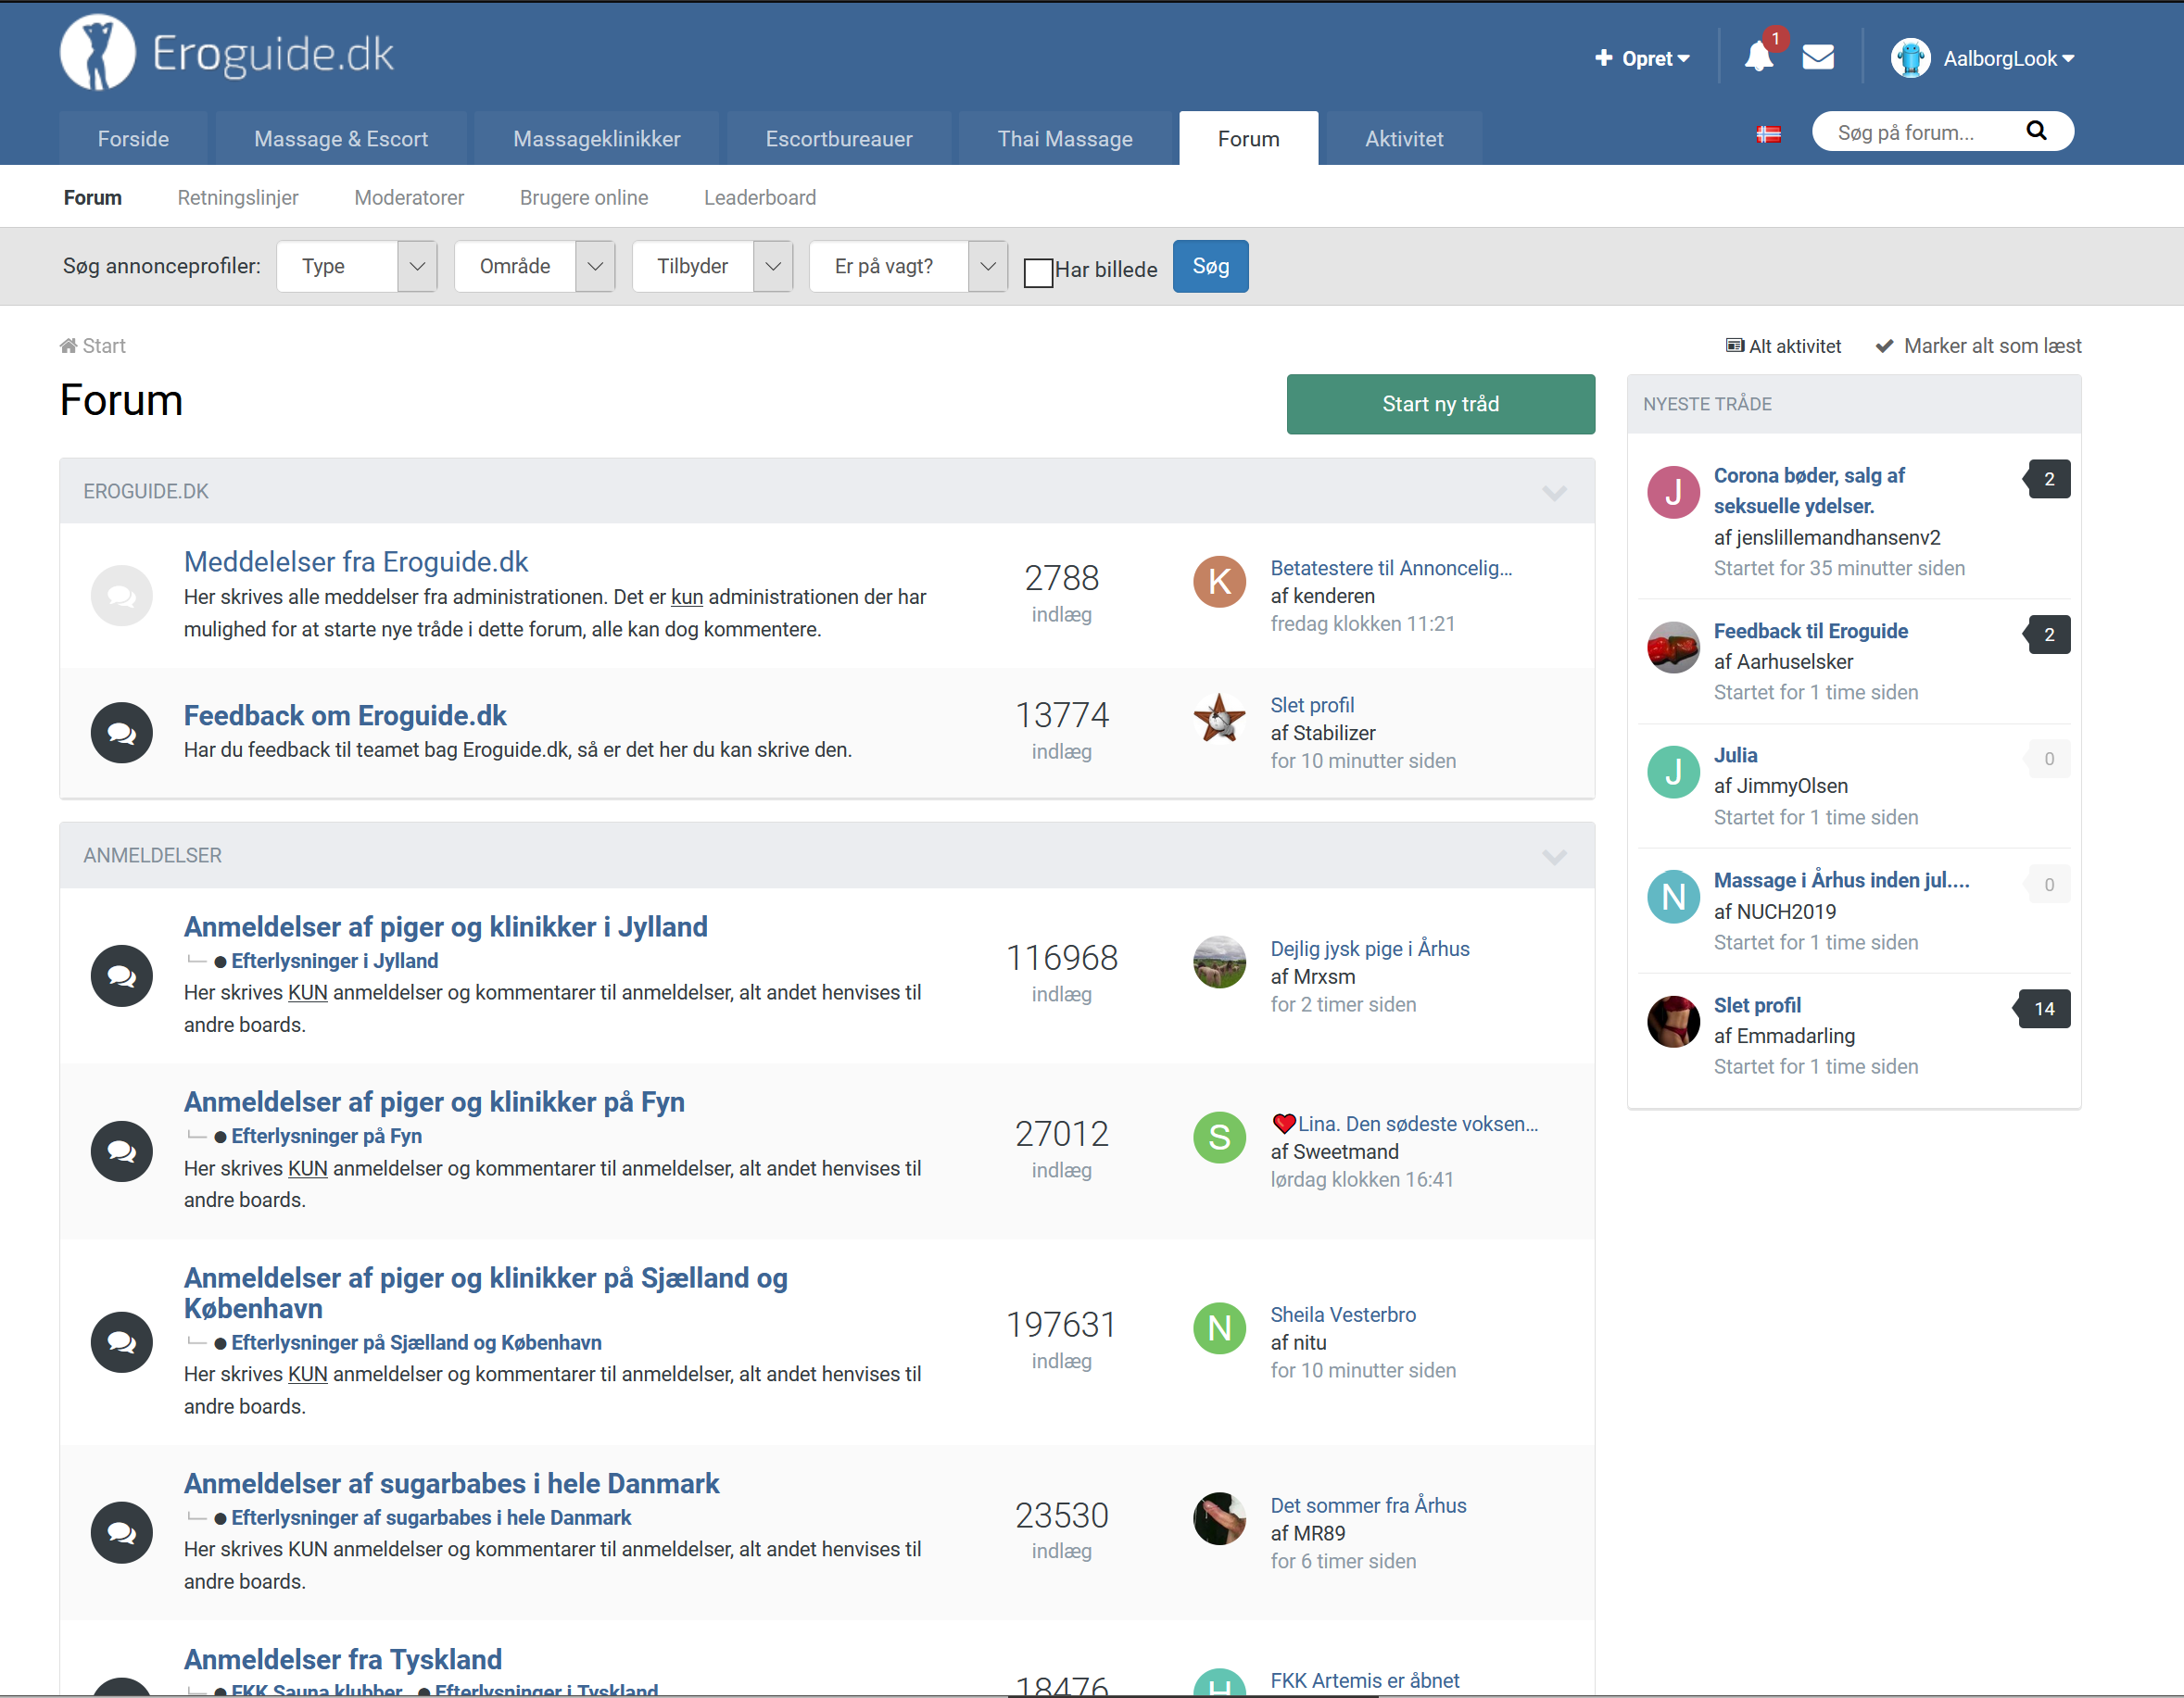Click the Eroguide.dk logo
The image size is (2184, 1698).
(227, 53)
